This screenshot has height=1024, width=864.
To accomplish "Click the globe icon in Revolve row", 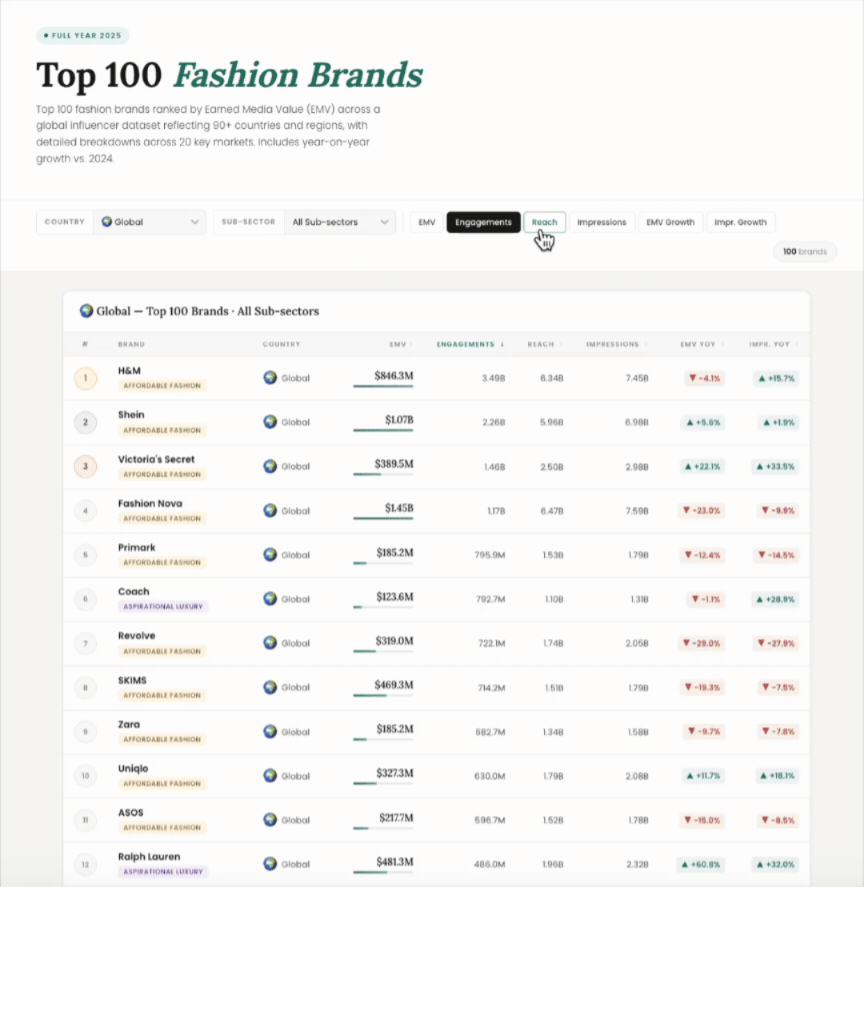I will tap(270, 643).
